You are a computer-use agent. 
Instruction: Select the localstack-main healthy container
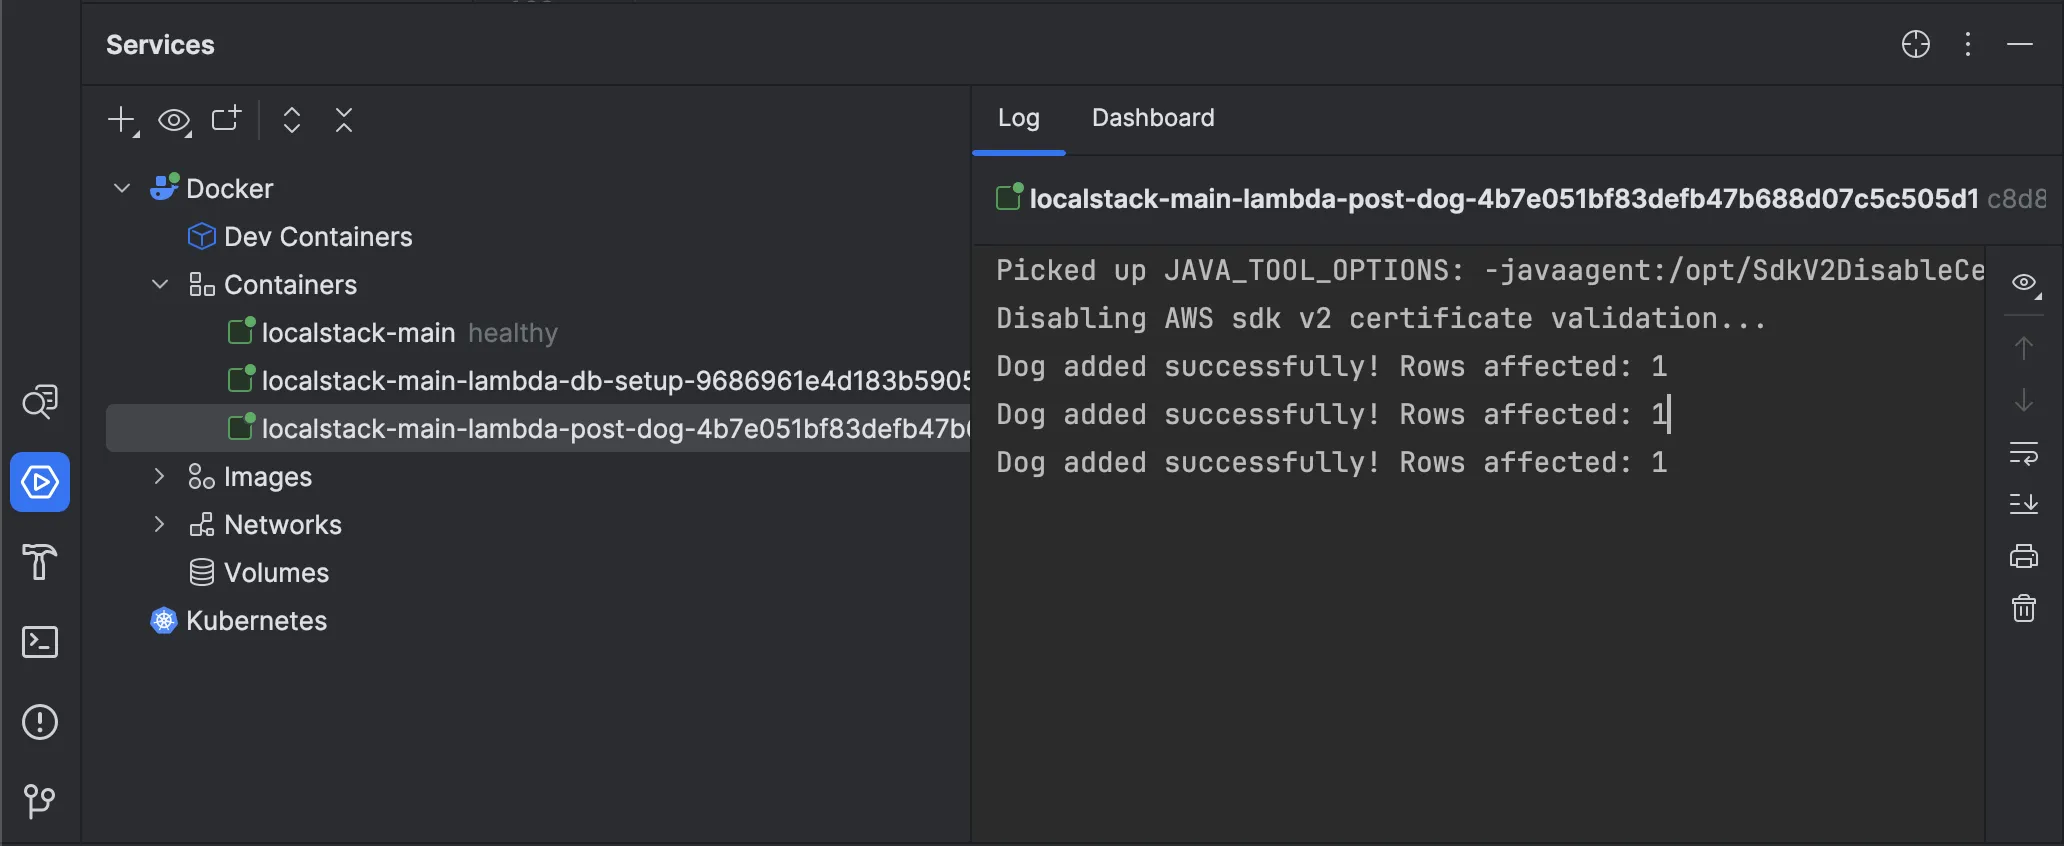[x=358, y=333]
